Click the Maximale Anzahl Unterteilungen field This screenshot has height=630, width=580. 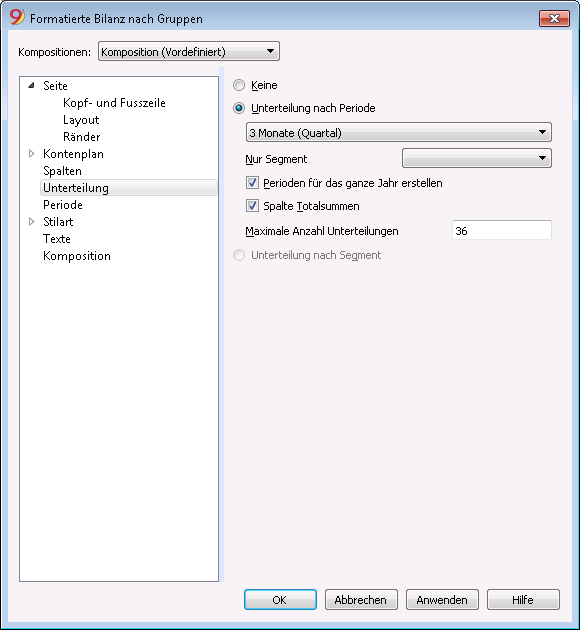pos(502,230)
